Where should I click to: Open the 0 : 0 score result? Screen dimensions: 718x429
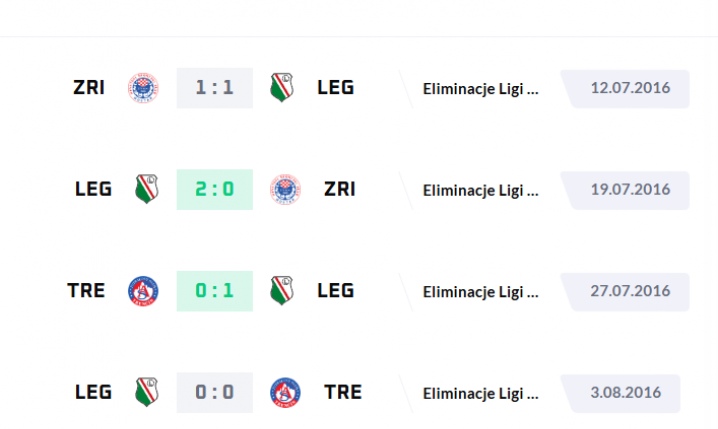pyautogui.click(x=215, y=393)
